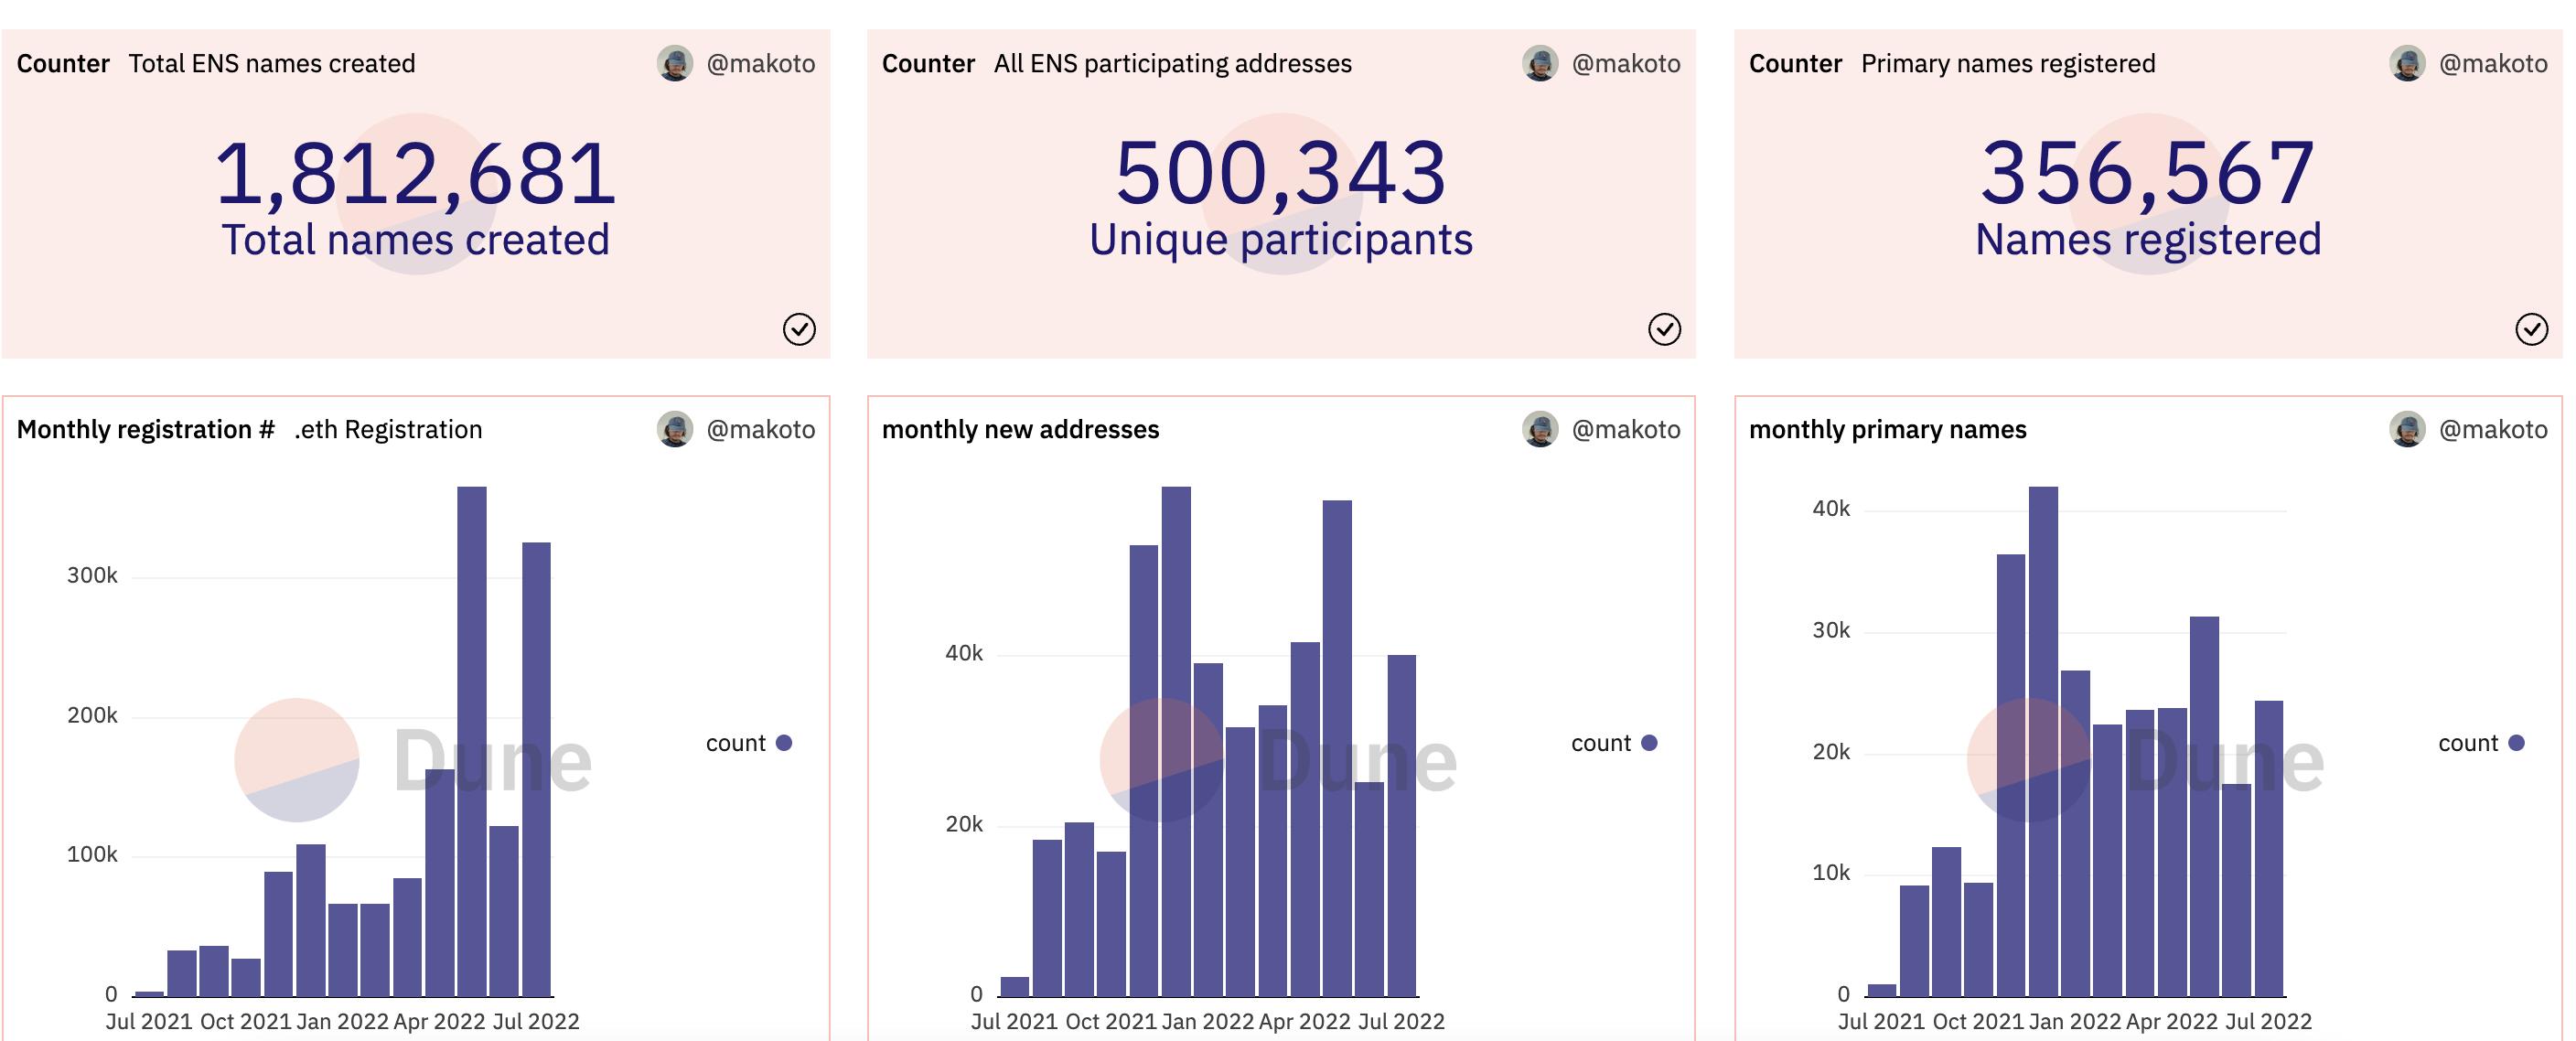Click count legend color dot in primary names chart
The image size is (2576, 1041).
click(2516, 743)
